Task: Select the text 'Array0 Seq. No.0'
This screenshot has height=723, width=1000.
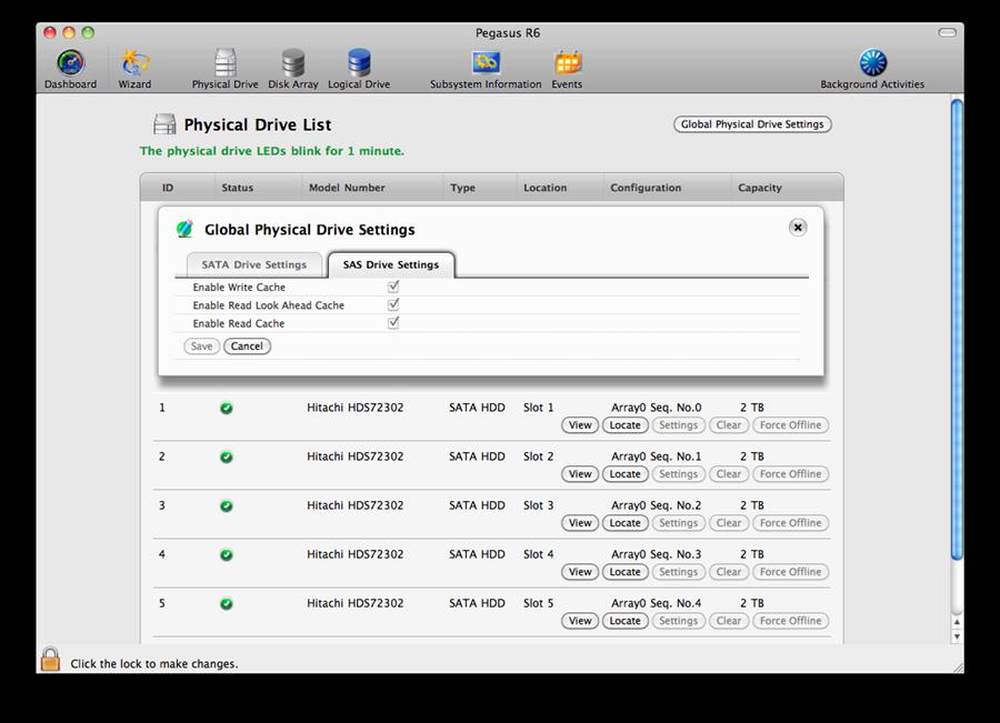Action: click(656, 407)
